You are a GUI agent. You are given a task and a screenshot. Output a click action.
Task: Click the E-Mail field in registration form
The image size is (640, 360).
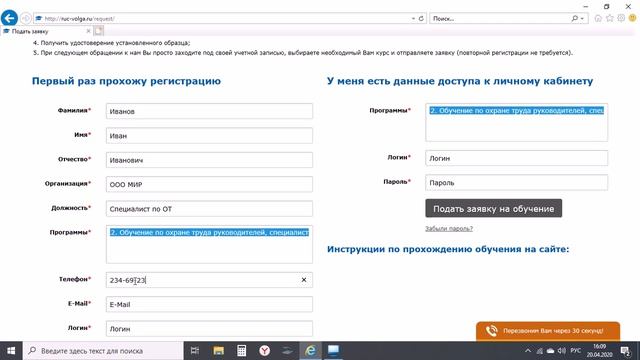(x=209, y=304)
